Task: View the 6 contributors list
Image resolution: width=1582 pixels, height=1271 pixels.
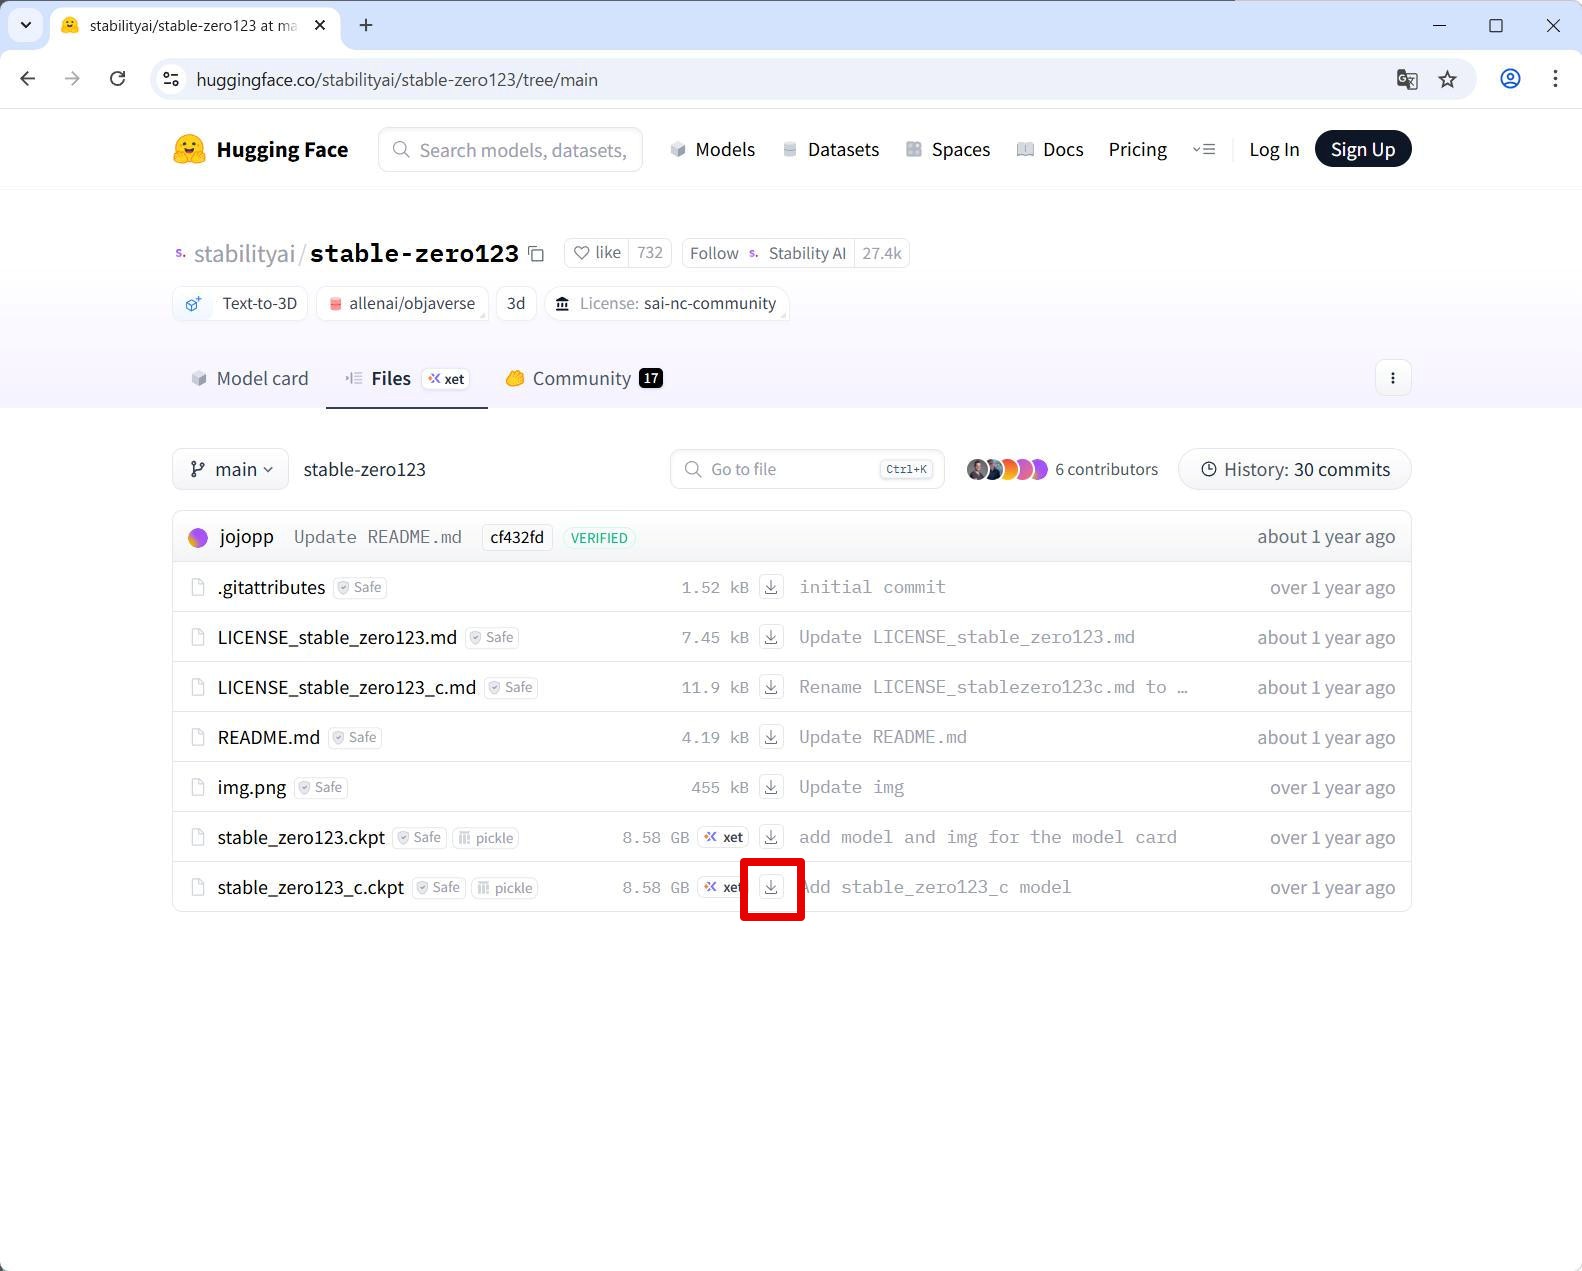Action: 1062,469
